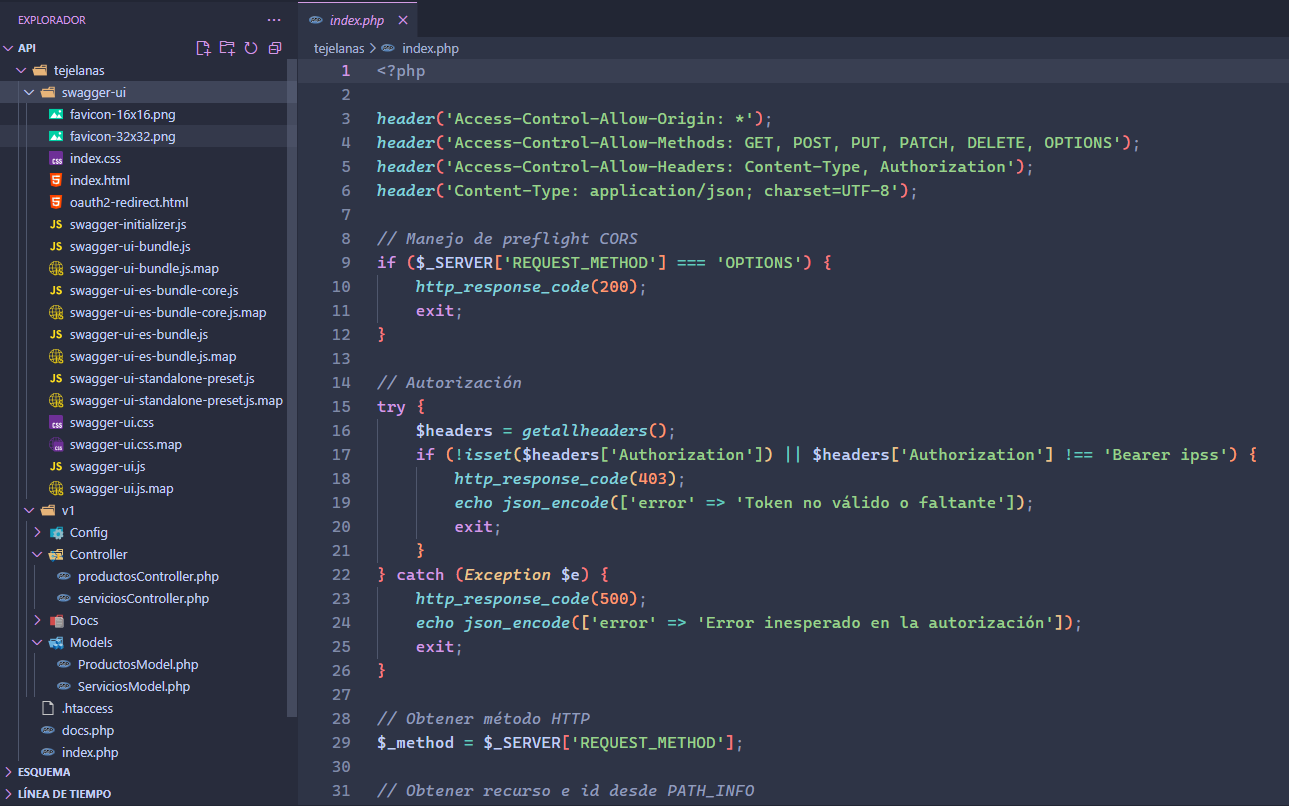Screen dimensions: 1289x806
Task: Open productosController.php file
Action: tap(148, 576)
